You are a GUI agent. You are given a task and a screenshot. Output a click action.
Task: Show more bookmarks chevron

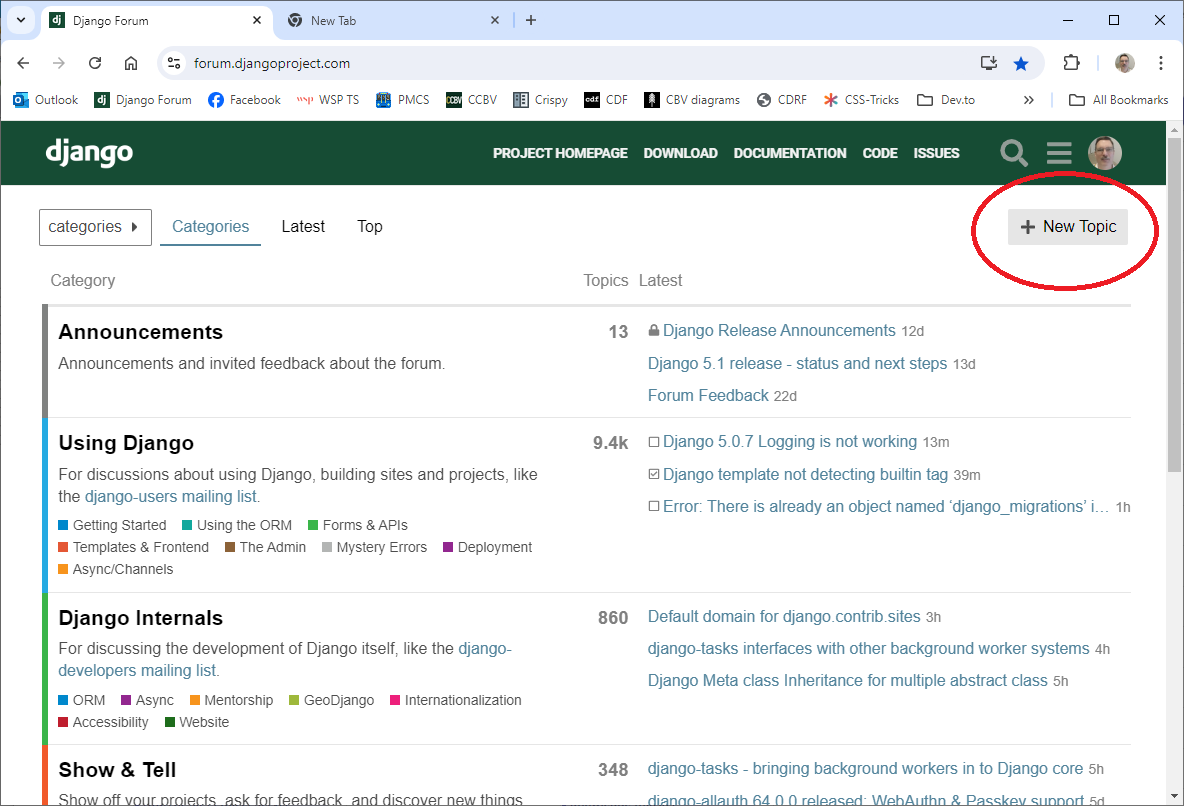tap(1028, 100)
